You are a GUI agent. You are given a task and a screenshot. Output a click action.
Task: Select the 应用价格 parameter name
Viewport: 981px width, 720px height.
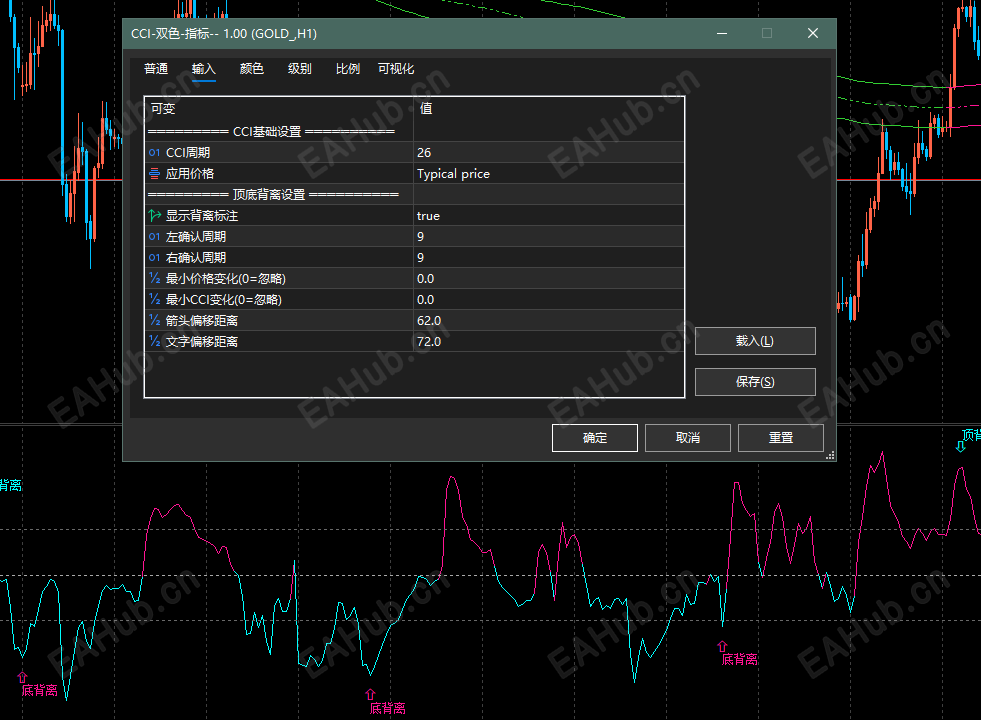click(190, 174)
